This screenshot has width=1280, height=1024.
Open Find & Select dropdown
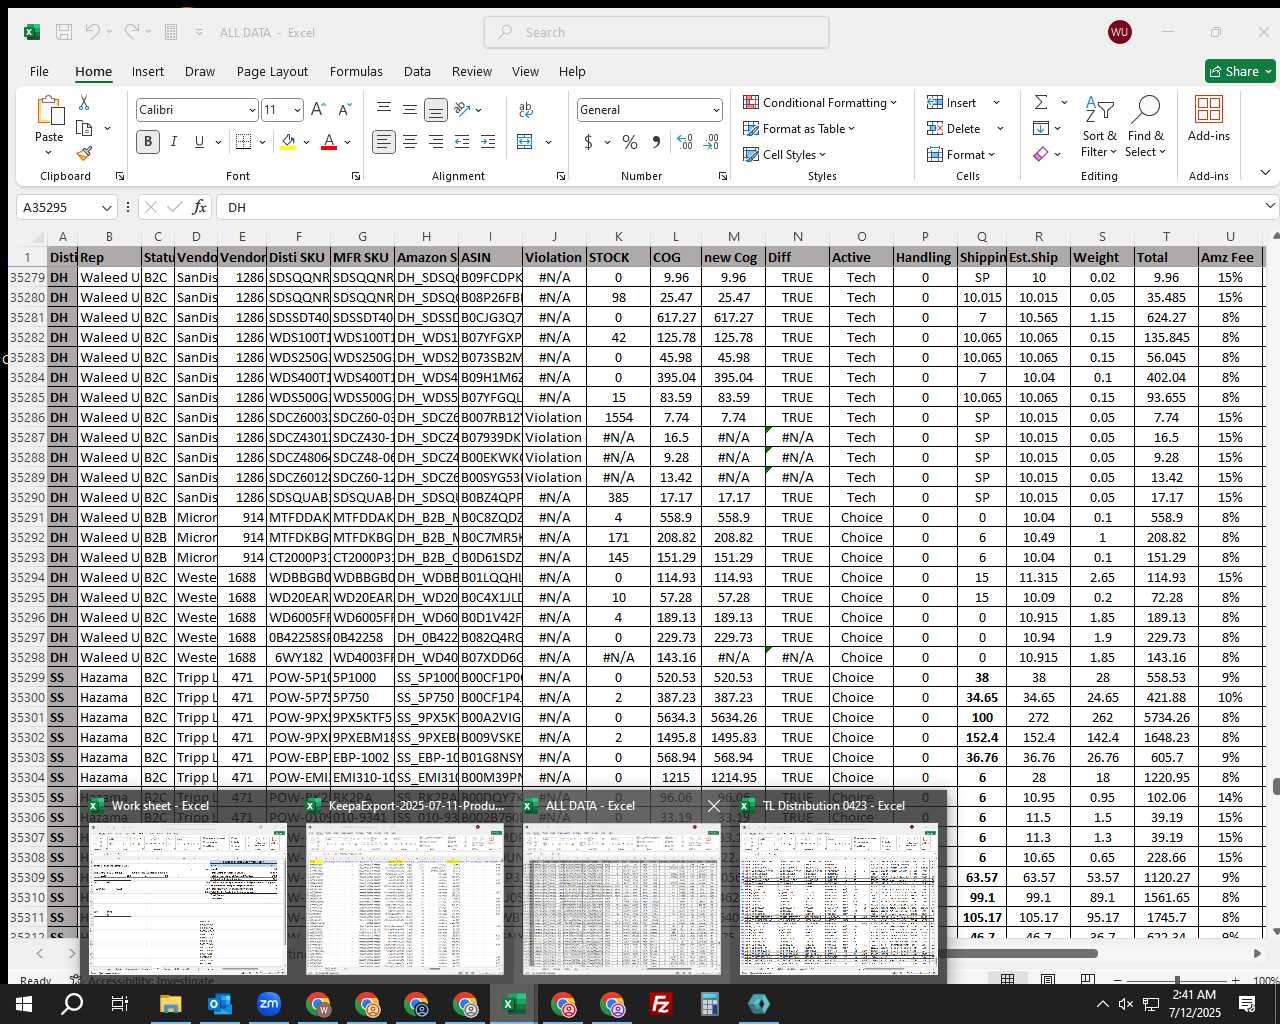pos(1145,127)
